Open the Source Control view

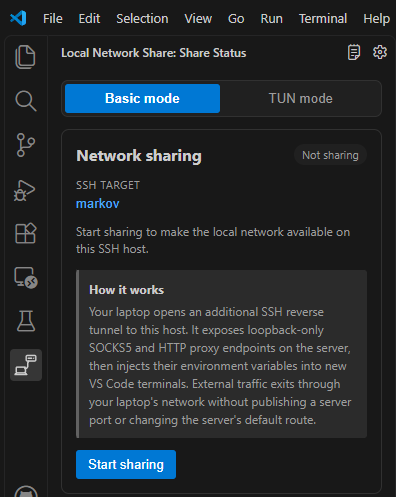(x=26, y=145)
